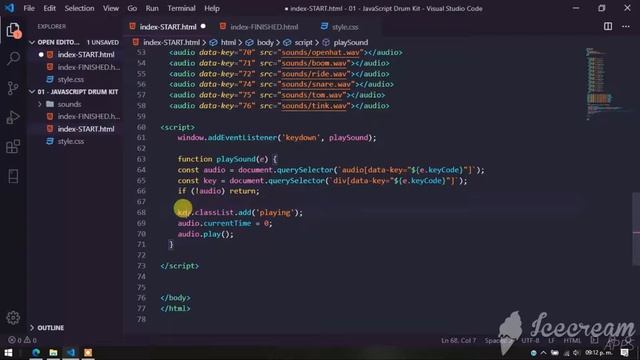Open the Extensions view

[13, 146]
